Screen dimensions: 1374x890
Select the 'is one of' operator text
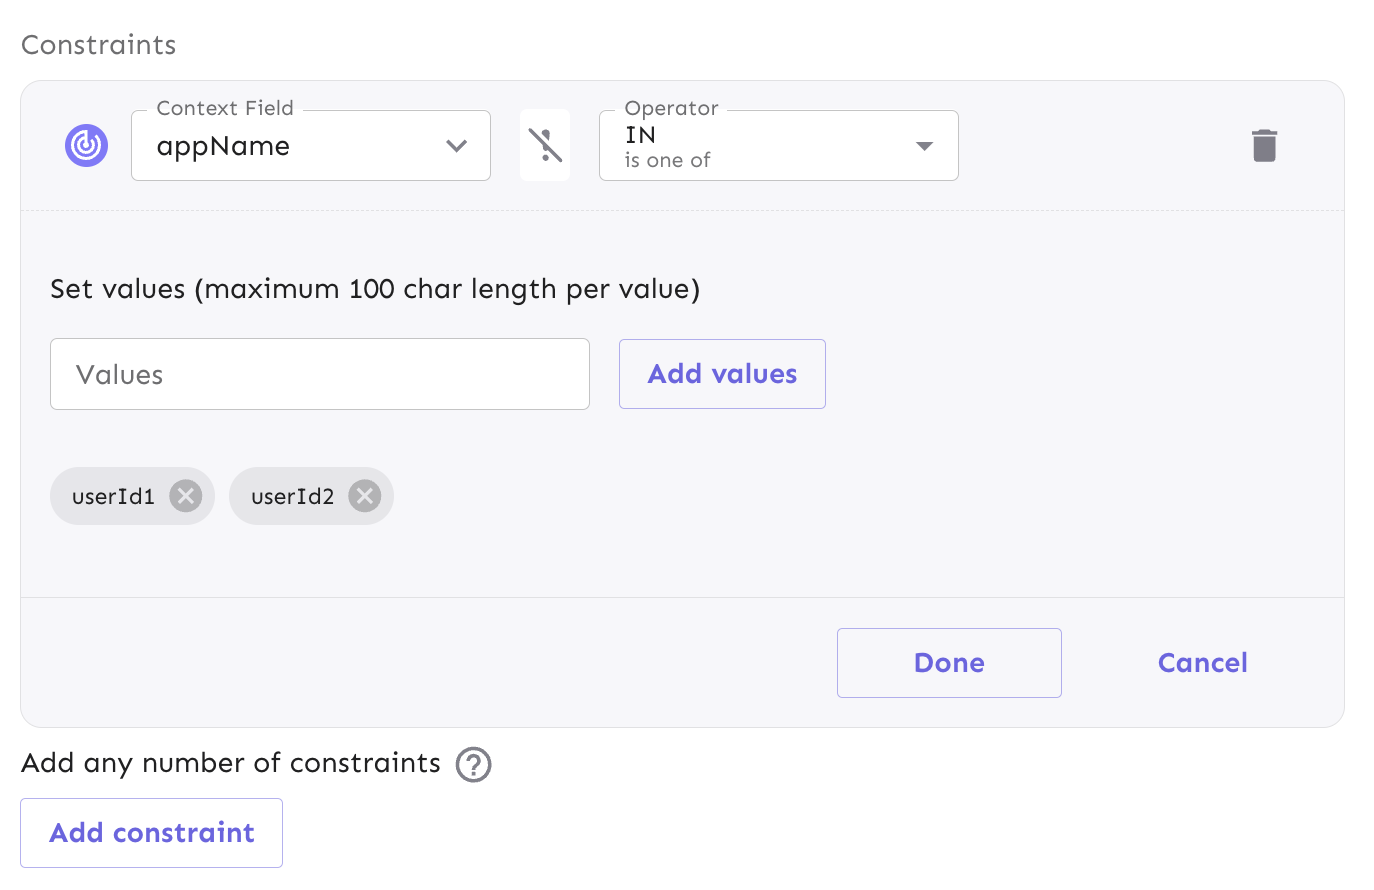click(667, 160)
